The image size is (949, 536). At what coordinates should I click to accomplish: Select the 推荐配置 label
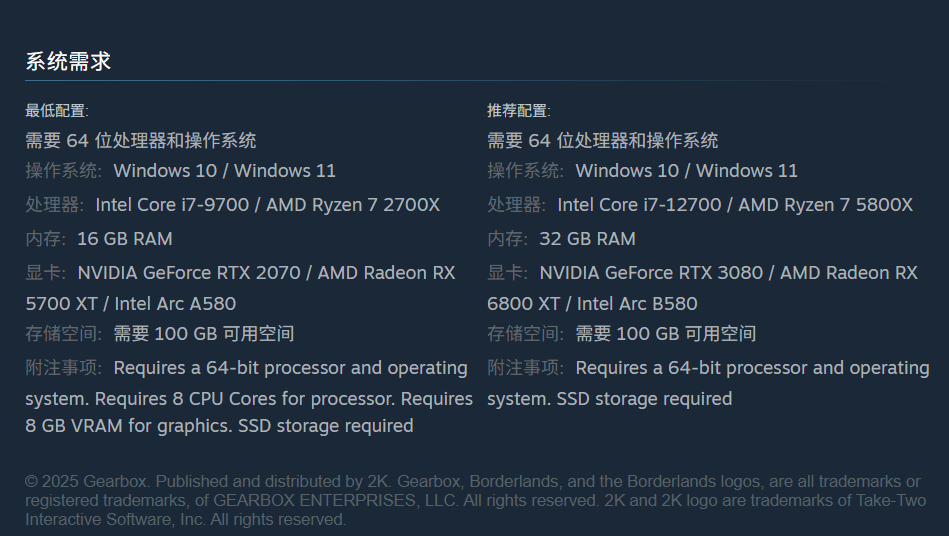(519, 111)
